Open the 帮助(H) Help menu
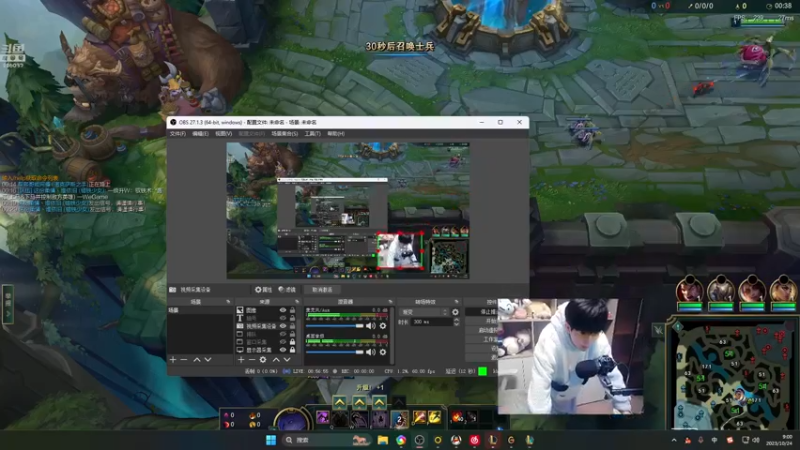The image size is (800, 450). pyautogui.click(x=336, y=134)
